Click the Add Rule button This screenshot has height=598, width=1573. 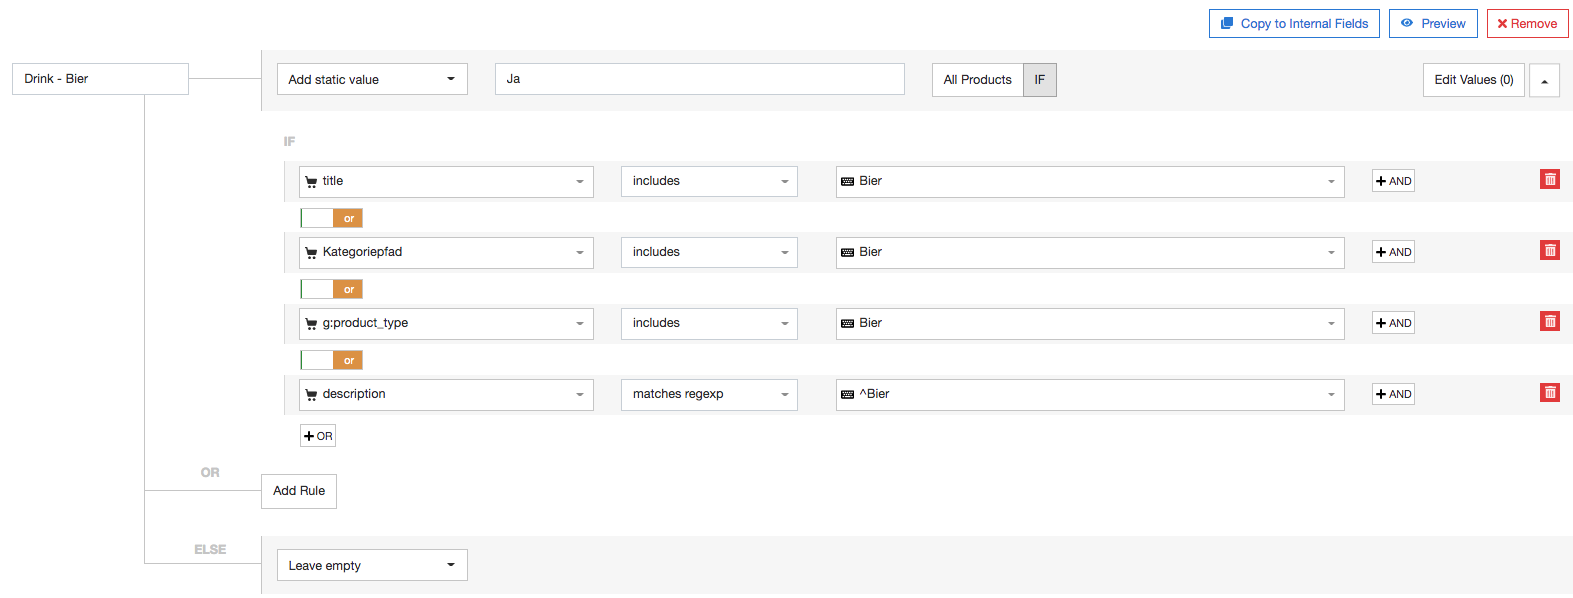299,491
